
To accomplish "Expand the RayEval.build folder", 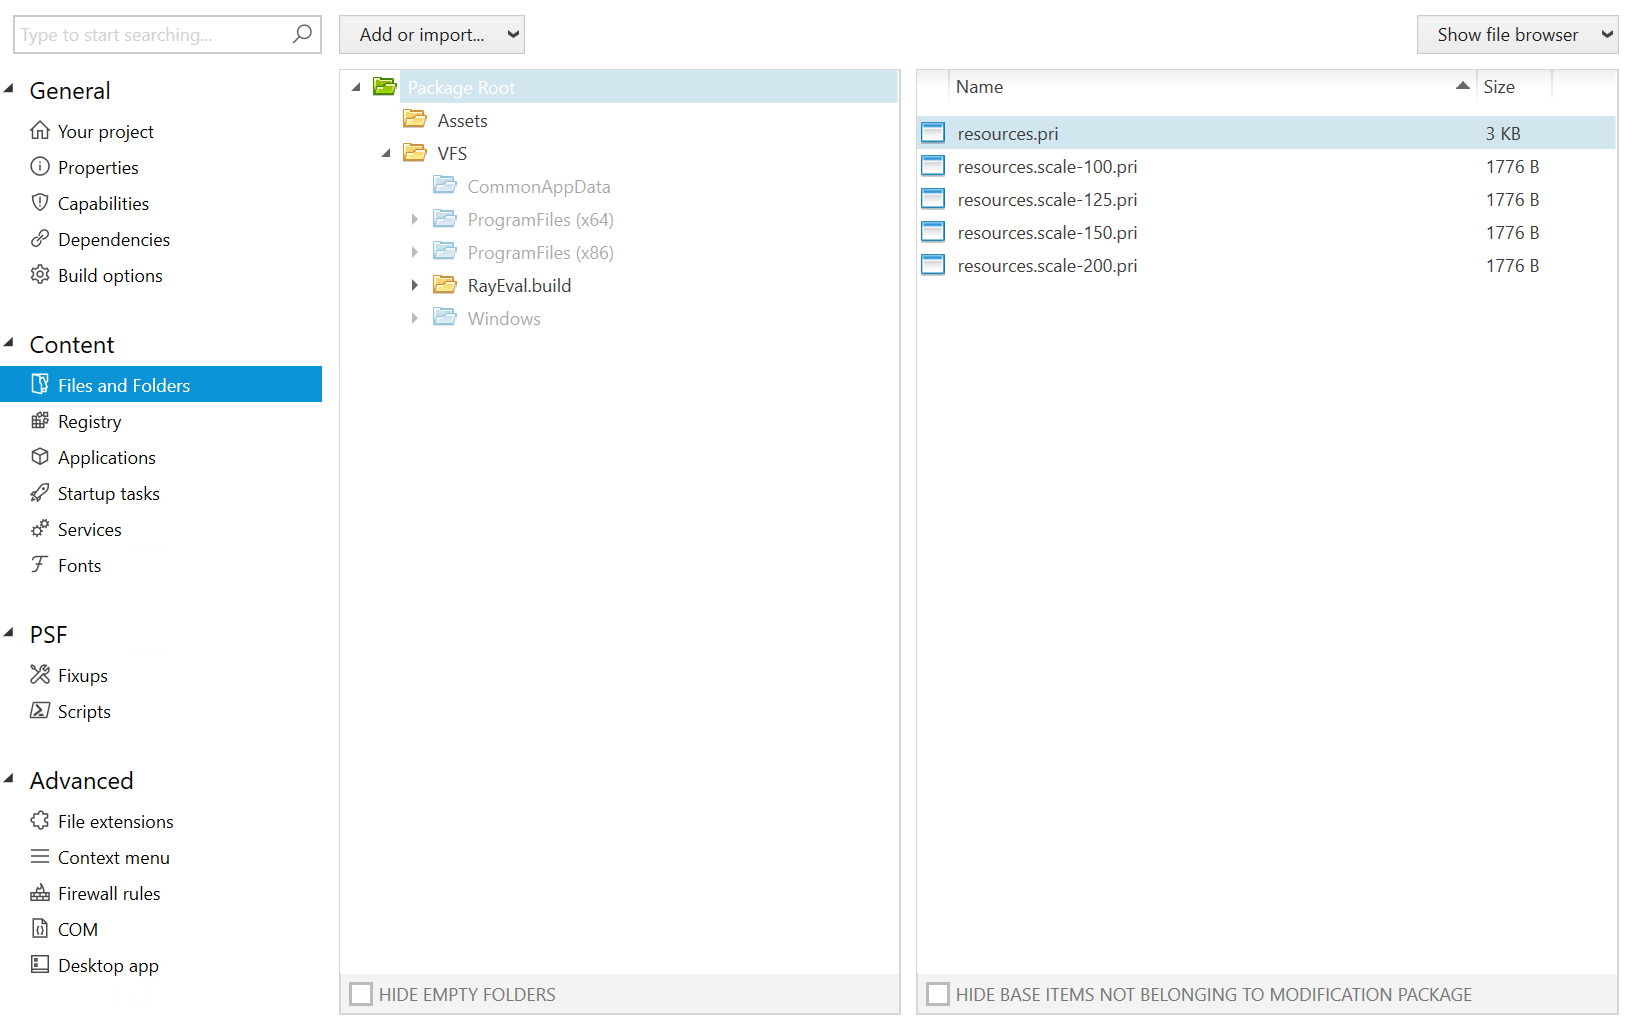I will [416, 285].
